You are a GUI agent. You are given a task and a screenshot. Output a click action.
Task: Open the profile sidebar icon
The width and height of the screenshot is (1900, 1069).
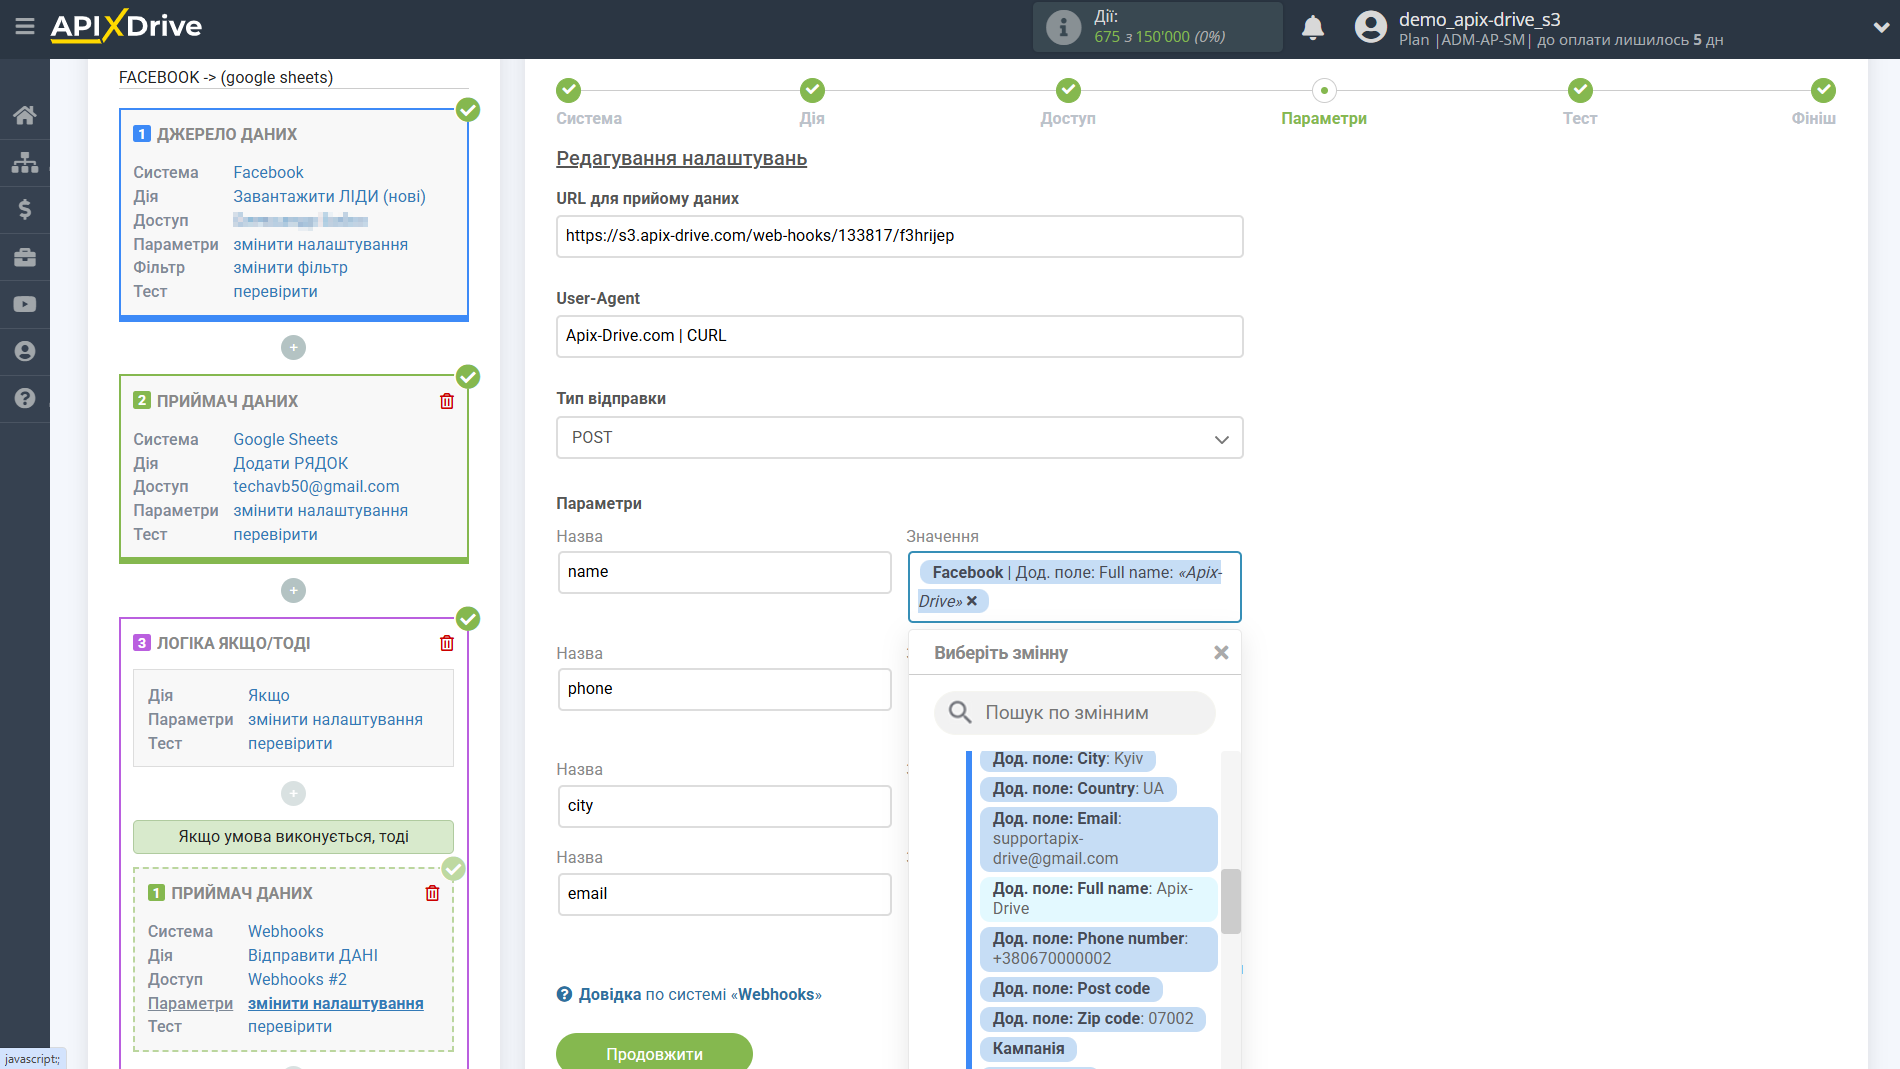(25, 351)
